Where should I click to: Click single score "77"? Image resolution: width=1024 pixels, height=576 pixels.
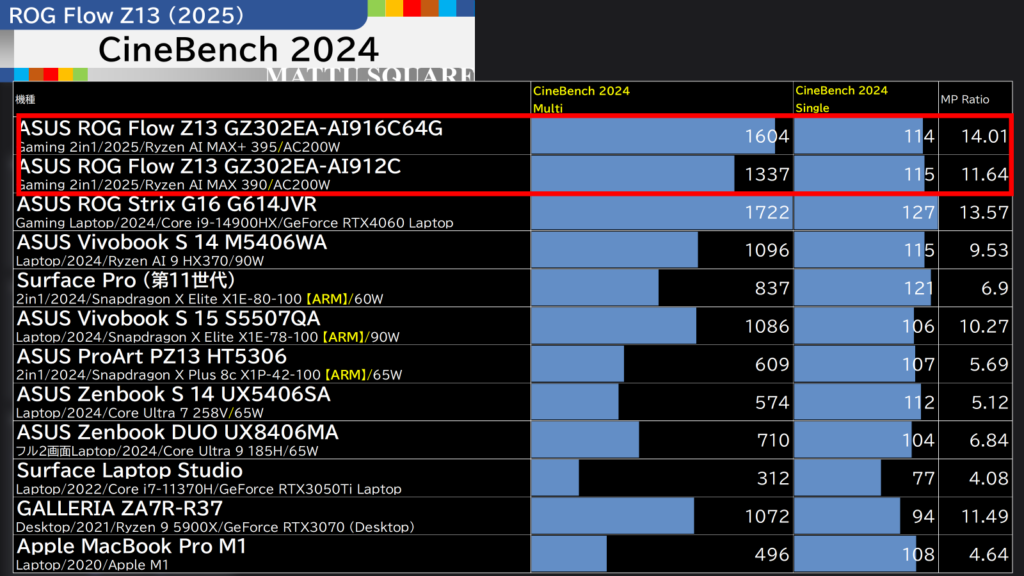click(923, 478)
